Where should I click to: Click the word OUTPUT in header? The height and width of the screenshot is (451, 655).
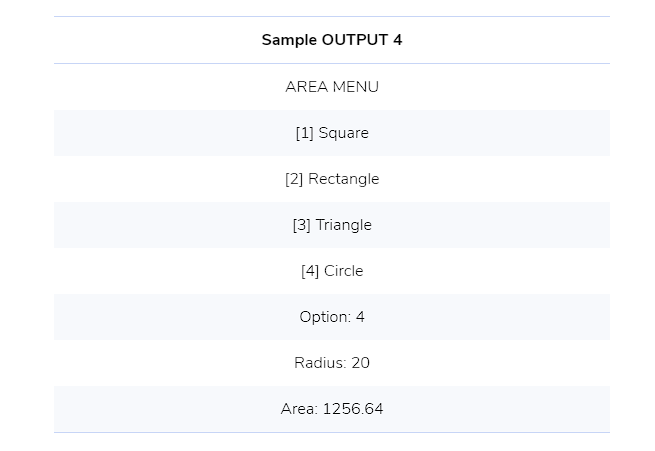[x=355, y=40]
